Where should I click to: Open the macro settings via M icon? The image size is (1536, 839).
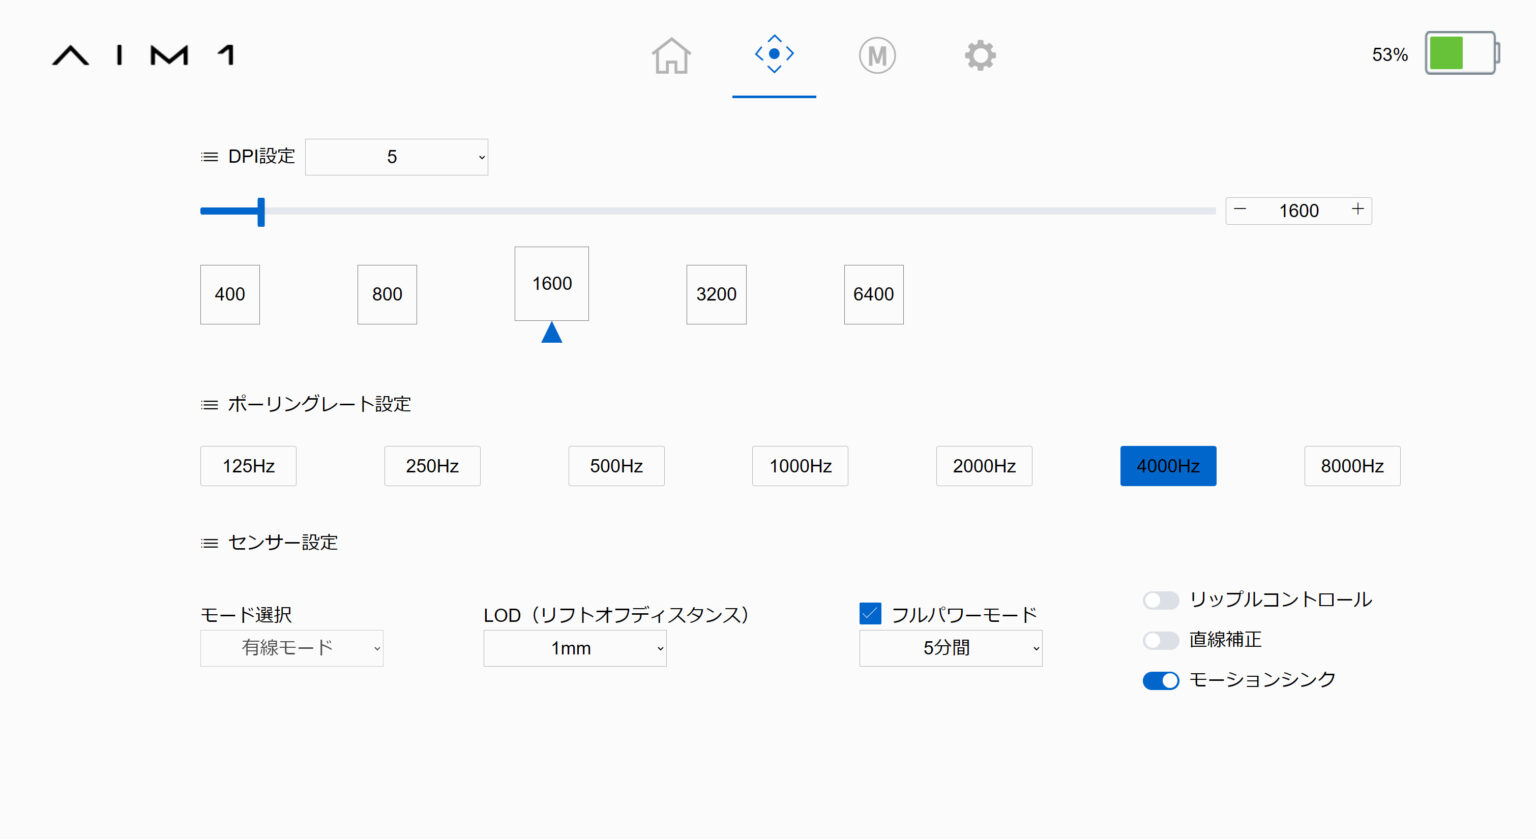pos(877,55)
